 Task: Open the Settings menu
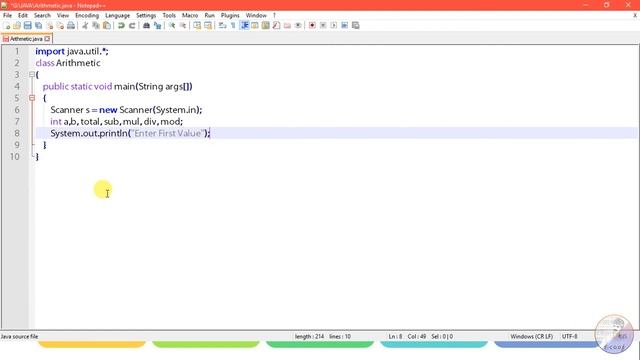[146, 15]
